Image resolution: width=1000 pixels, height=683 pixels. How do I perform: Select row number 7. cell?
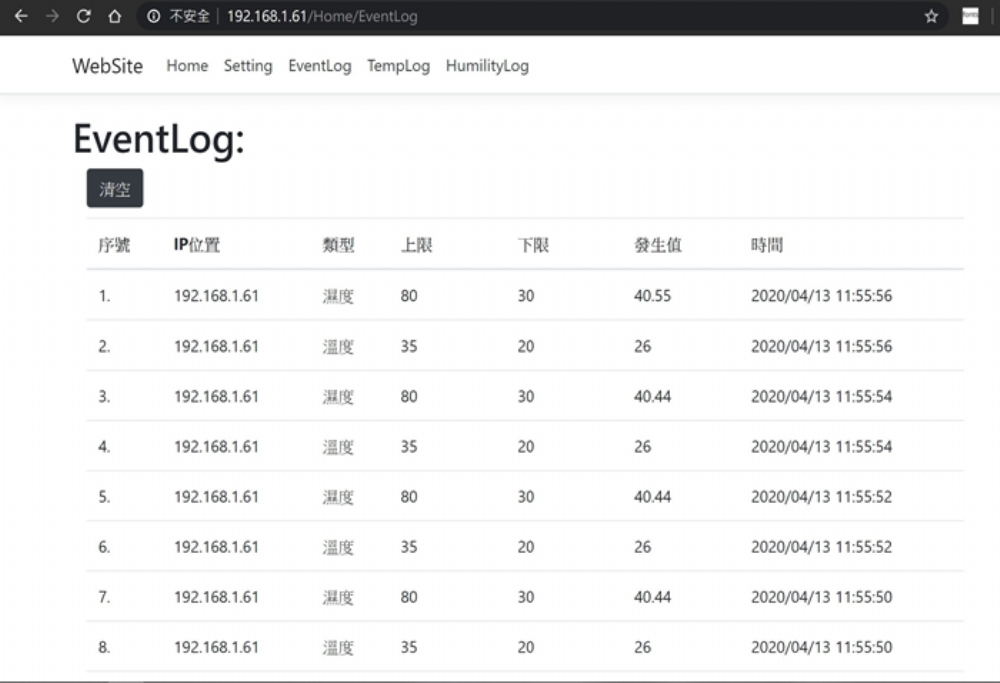click(104, 597)
